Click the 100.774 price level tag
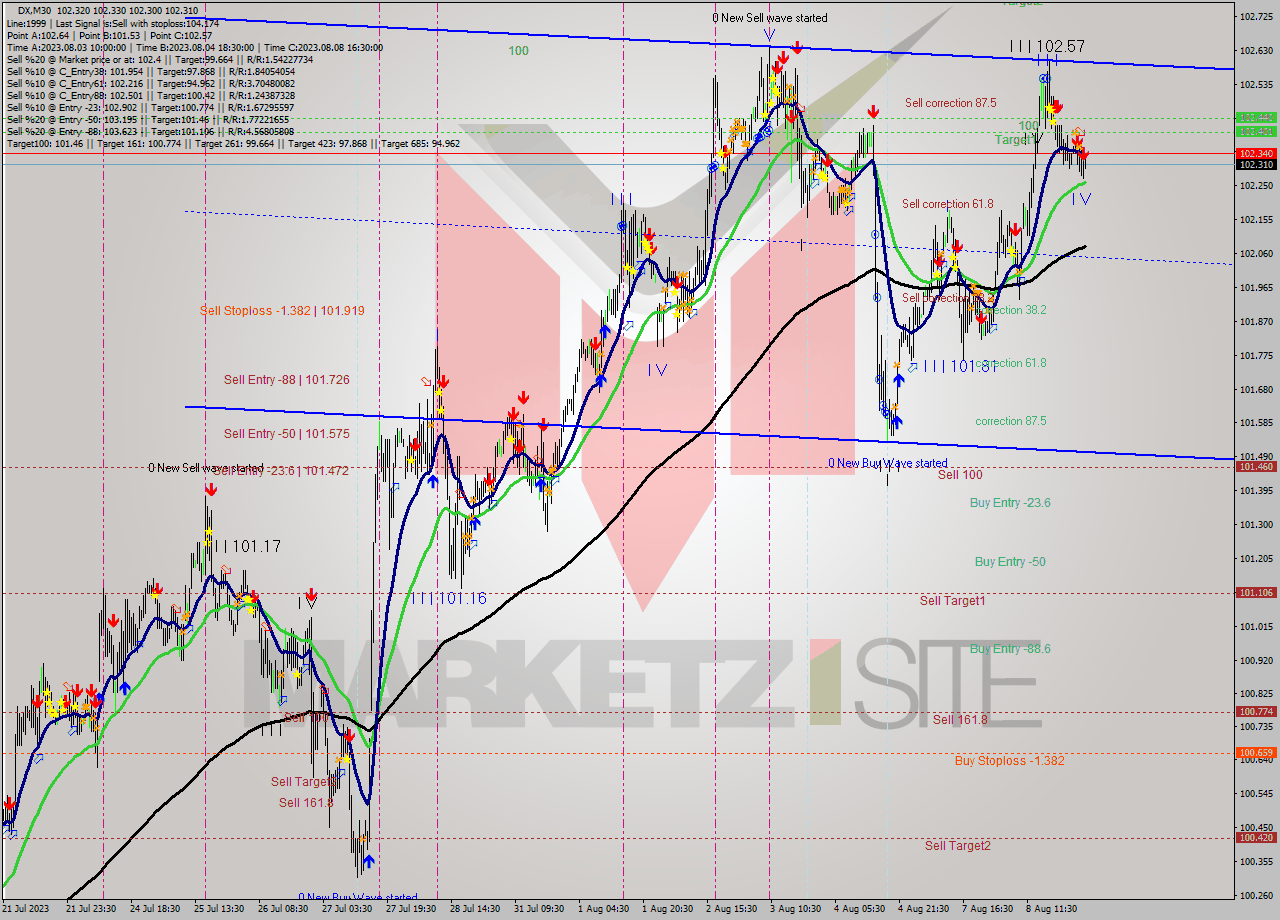The height and width of the screenshot is (920, 1280). [1255, 712]
